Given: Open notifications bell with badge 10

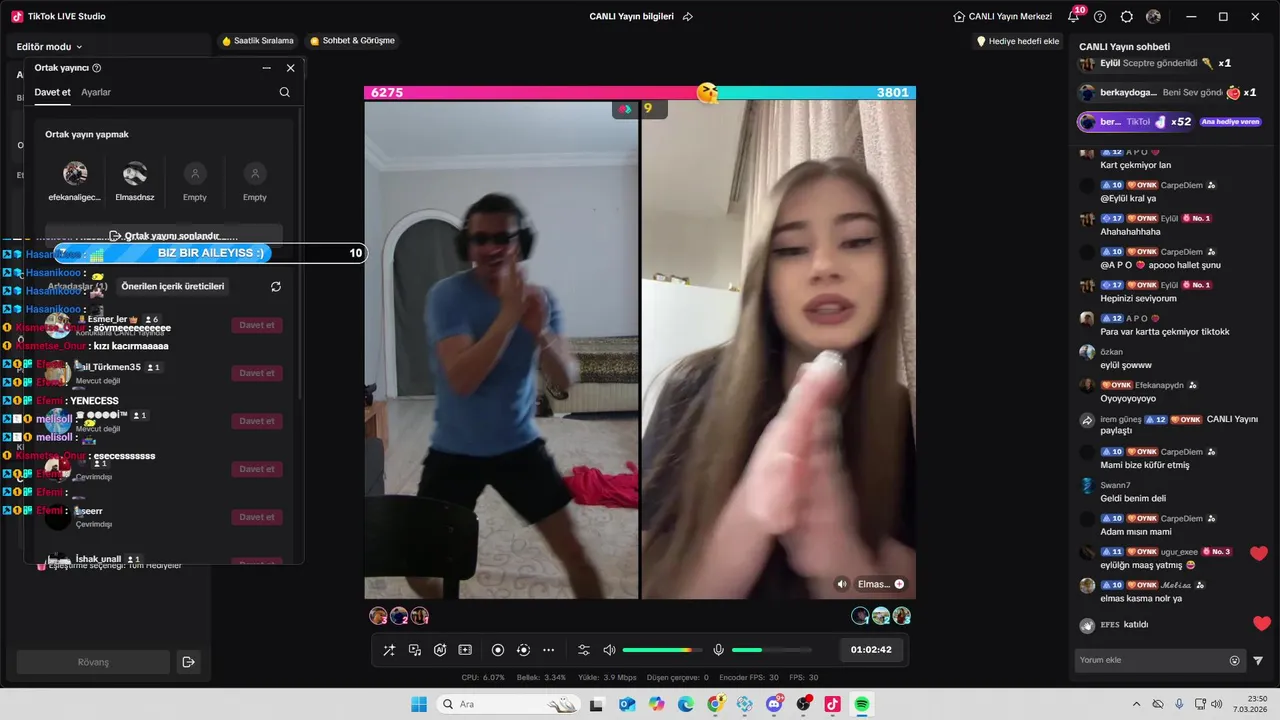Looking at the screenshot, I should click(x=1074, y=16).
